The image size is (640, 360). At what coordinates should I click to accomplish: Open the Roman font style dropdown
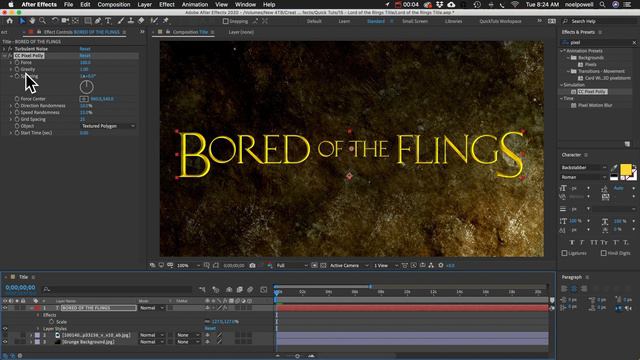(x=584, y=177)
